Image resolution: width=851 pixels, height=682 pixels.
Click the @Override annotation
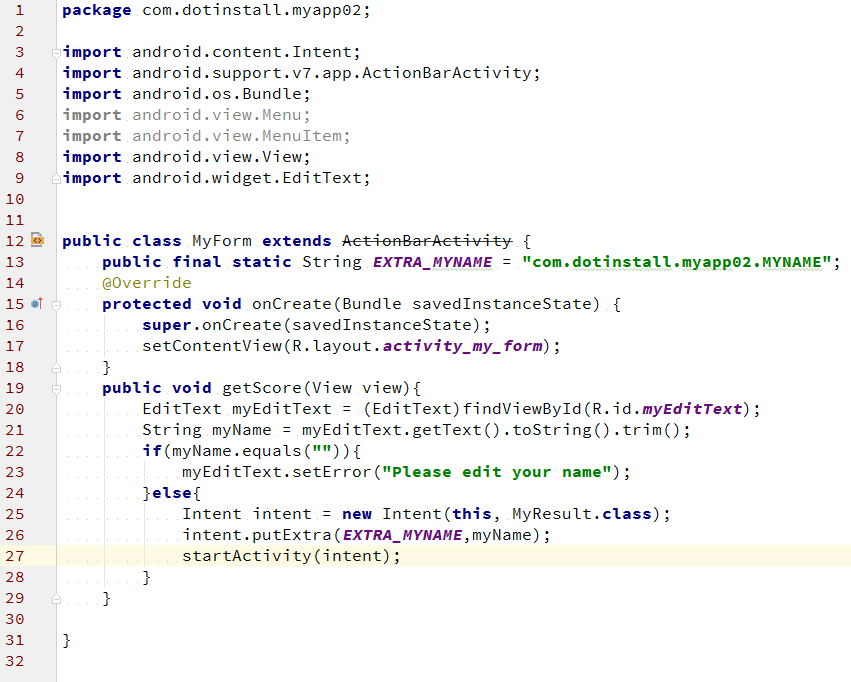[x=147, y=283]
